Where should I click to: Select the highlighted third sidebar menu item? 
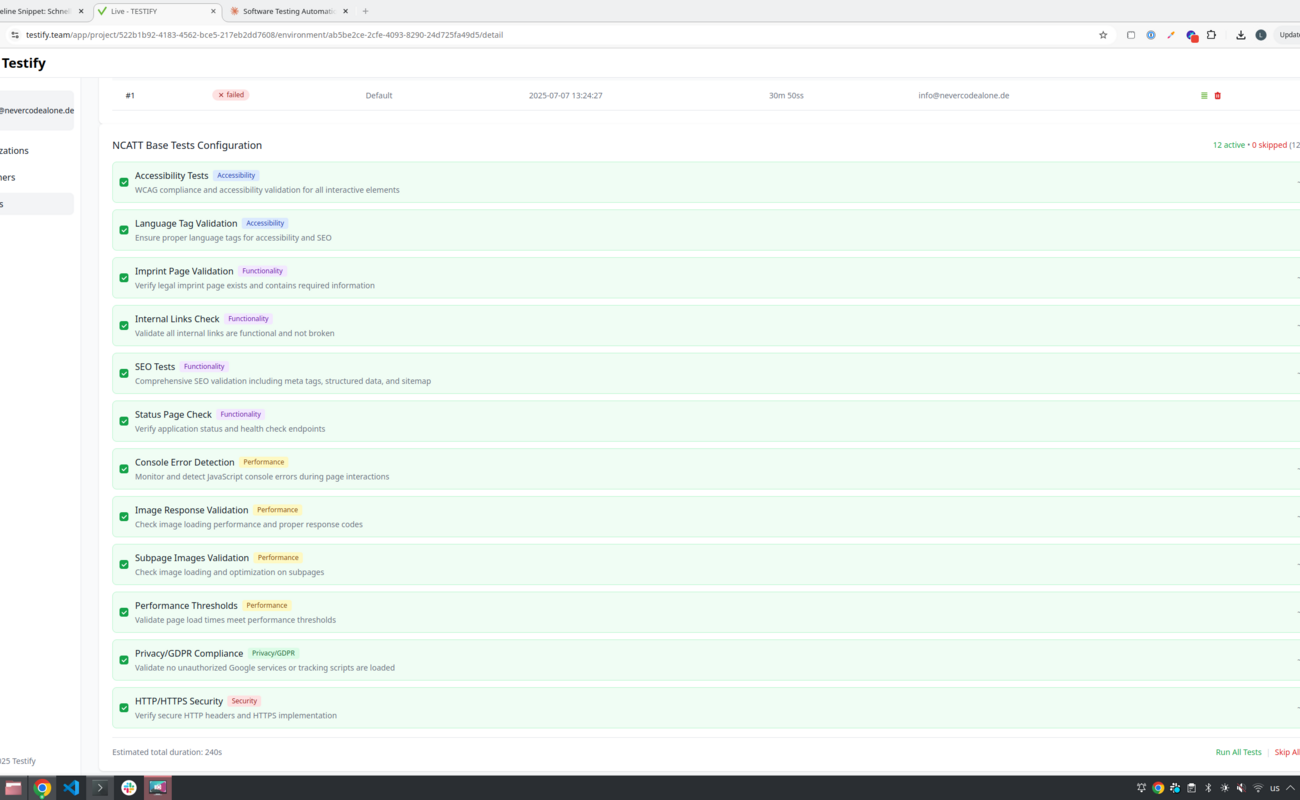tap(37, 204)
